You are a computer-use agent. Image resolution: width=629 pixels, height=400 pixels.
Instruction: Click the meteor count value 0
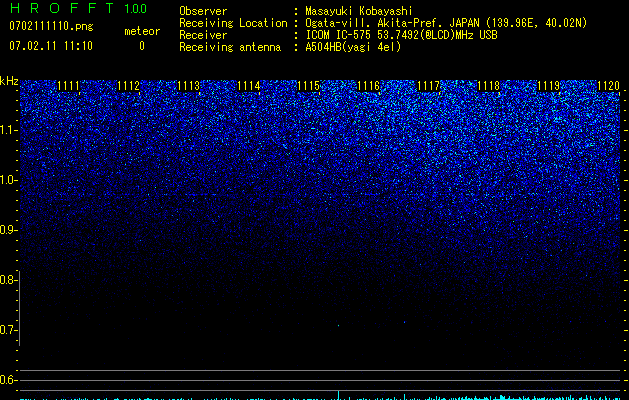tap(142, 46)
